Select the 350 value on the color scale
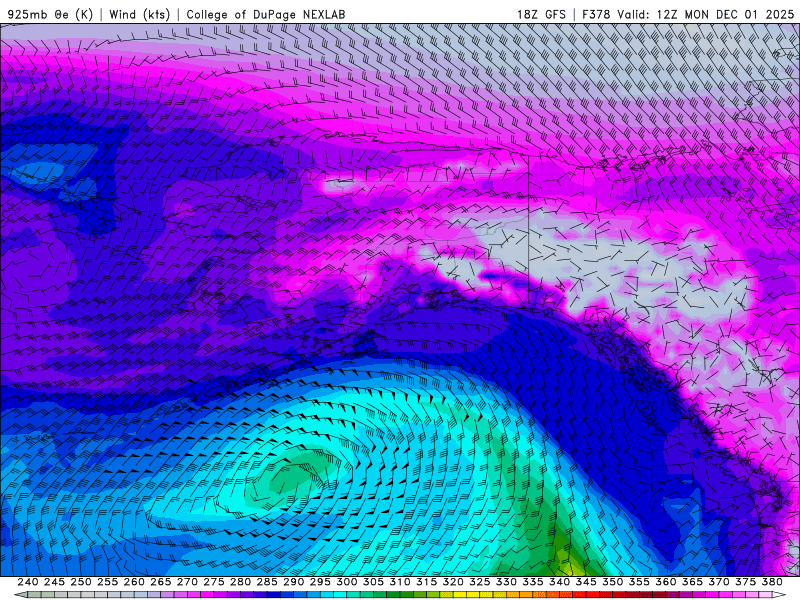The width and height of the screenshot is (800, 600). [612, 582]
